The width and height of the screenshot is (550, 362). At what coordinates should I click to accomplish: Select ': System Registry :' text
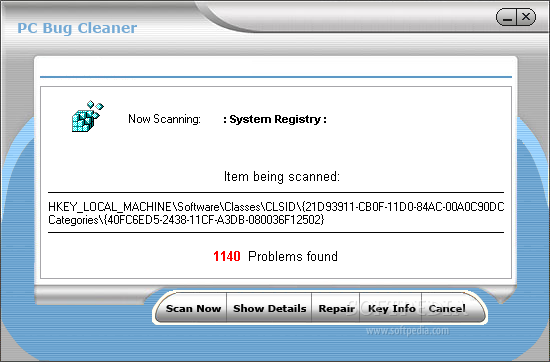[275, 119]
